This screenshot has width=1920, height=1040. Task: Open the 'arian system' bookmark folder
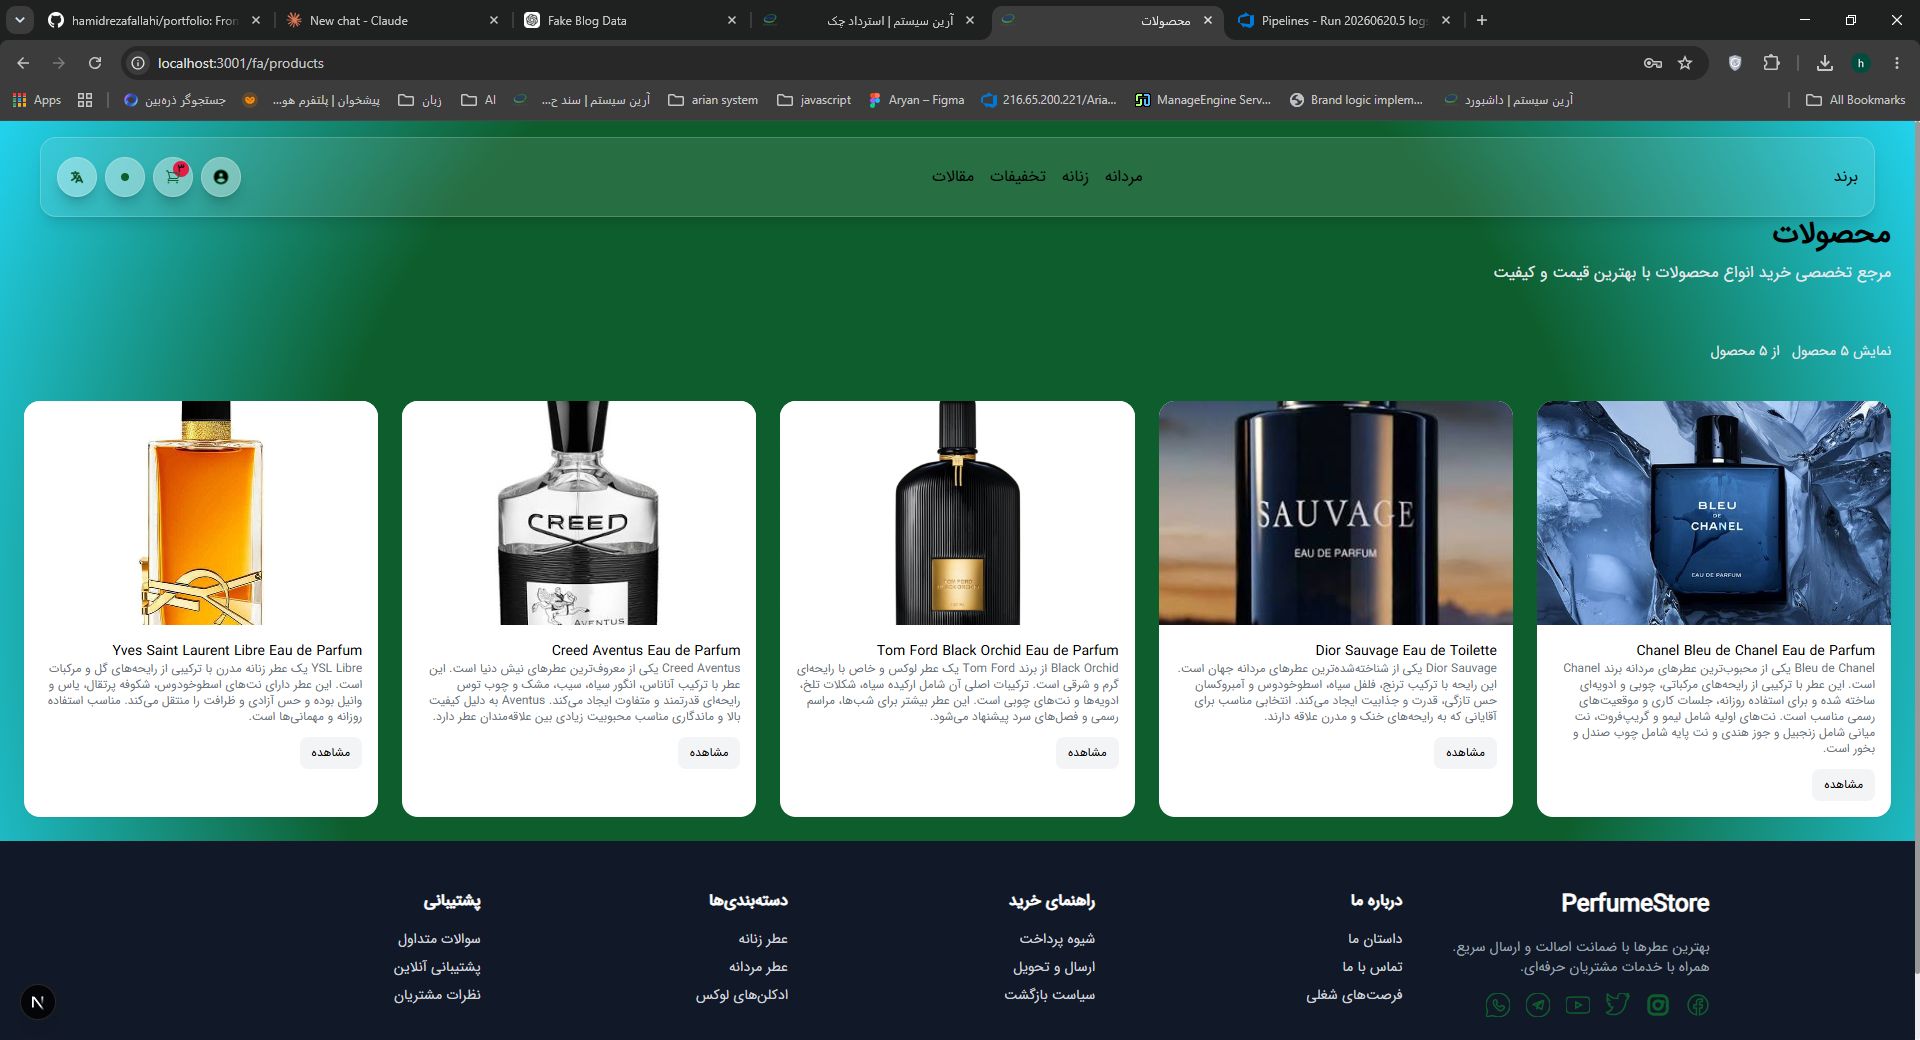(x=713, y=100)
